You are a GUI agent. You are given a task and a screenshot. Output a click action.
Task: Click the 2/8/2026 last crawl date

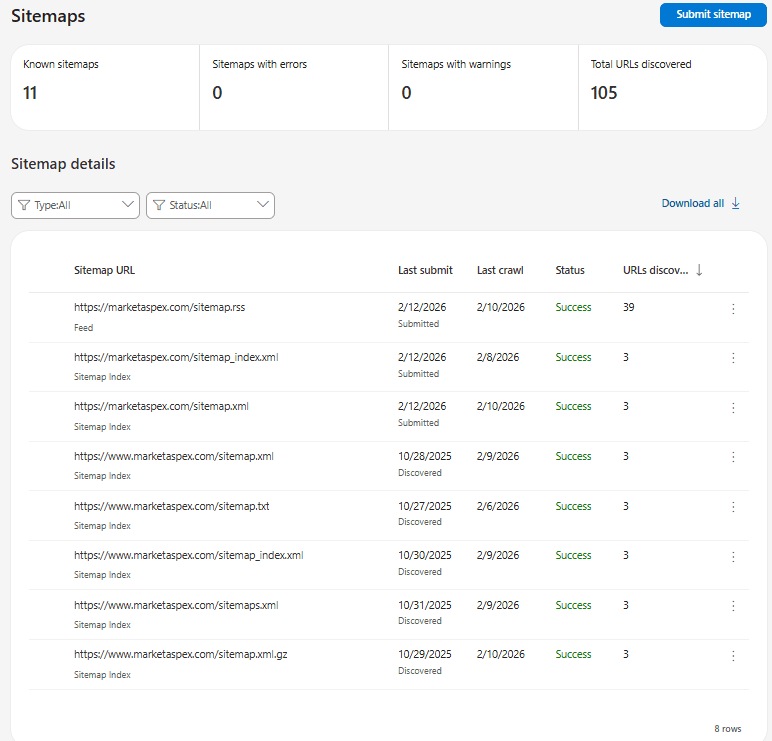pos(498,357)
